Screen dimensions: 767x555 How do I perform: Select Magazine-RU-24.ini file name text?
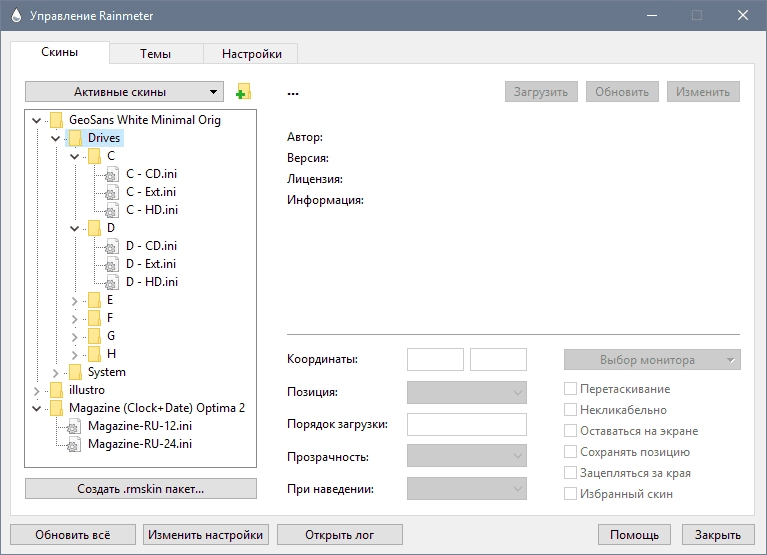(140, 444)
